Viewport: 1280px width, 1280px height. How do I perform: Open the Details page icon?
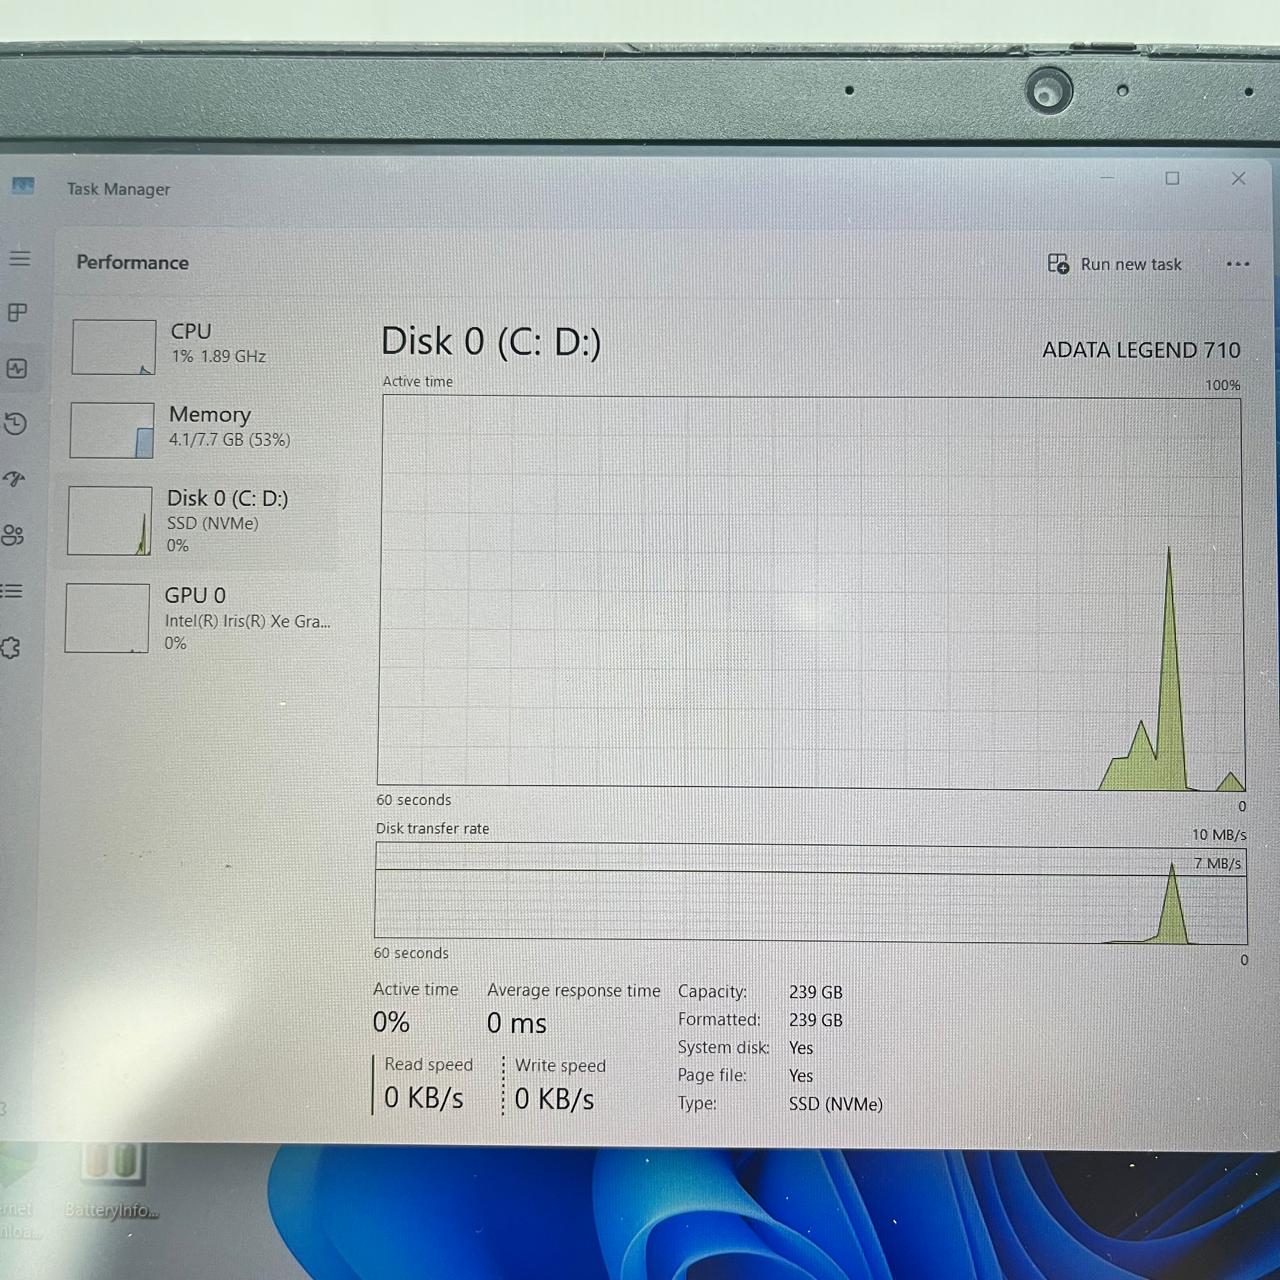click(12, 591)
